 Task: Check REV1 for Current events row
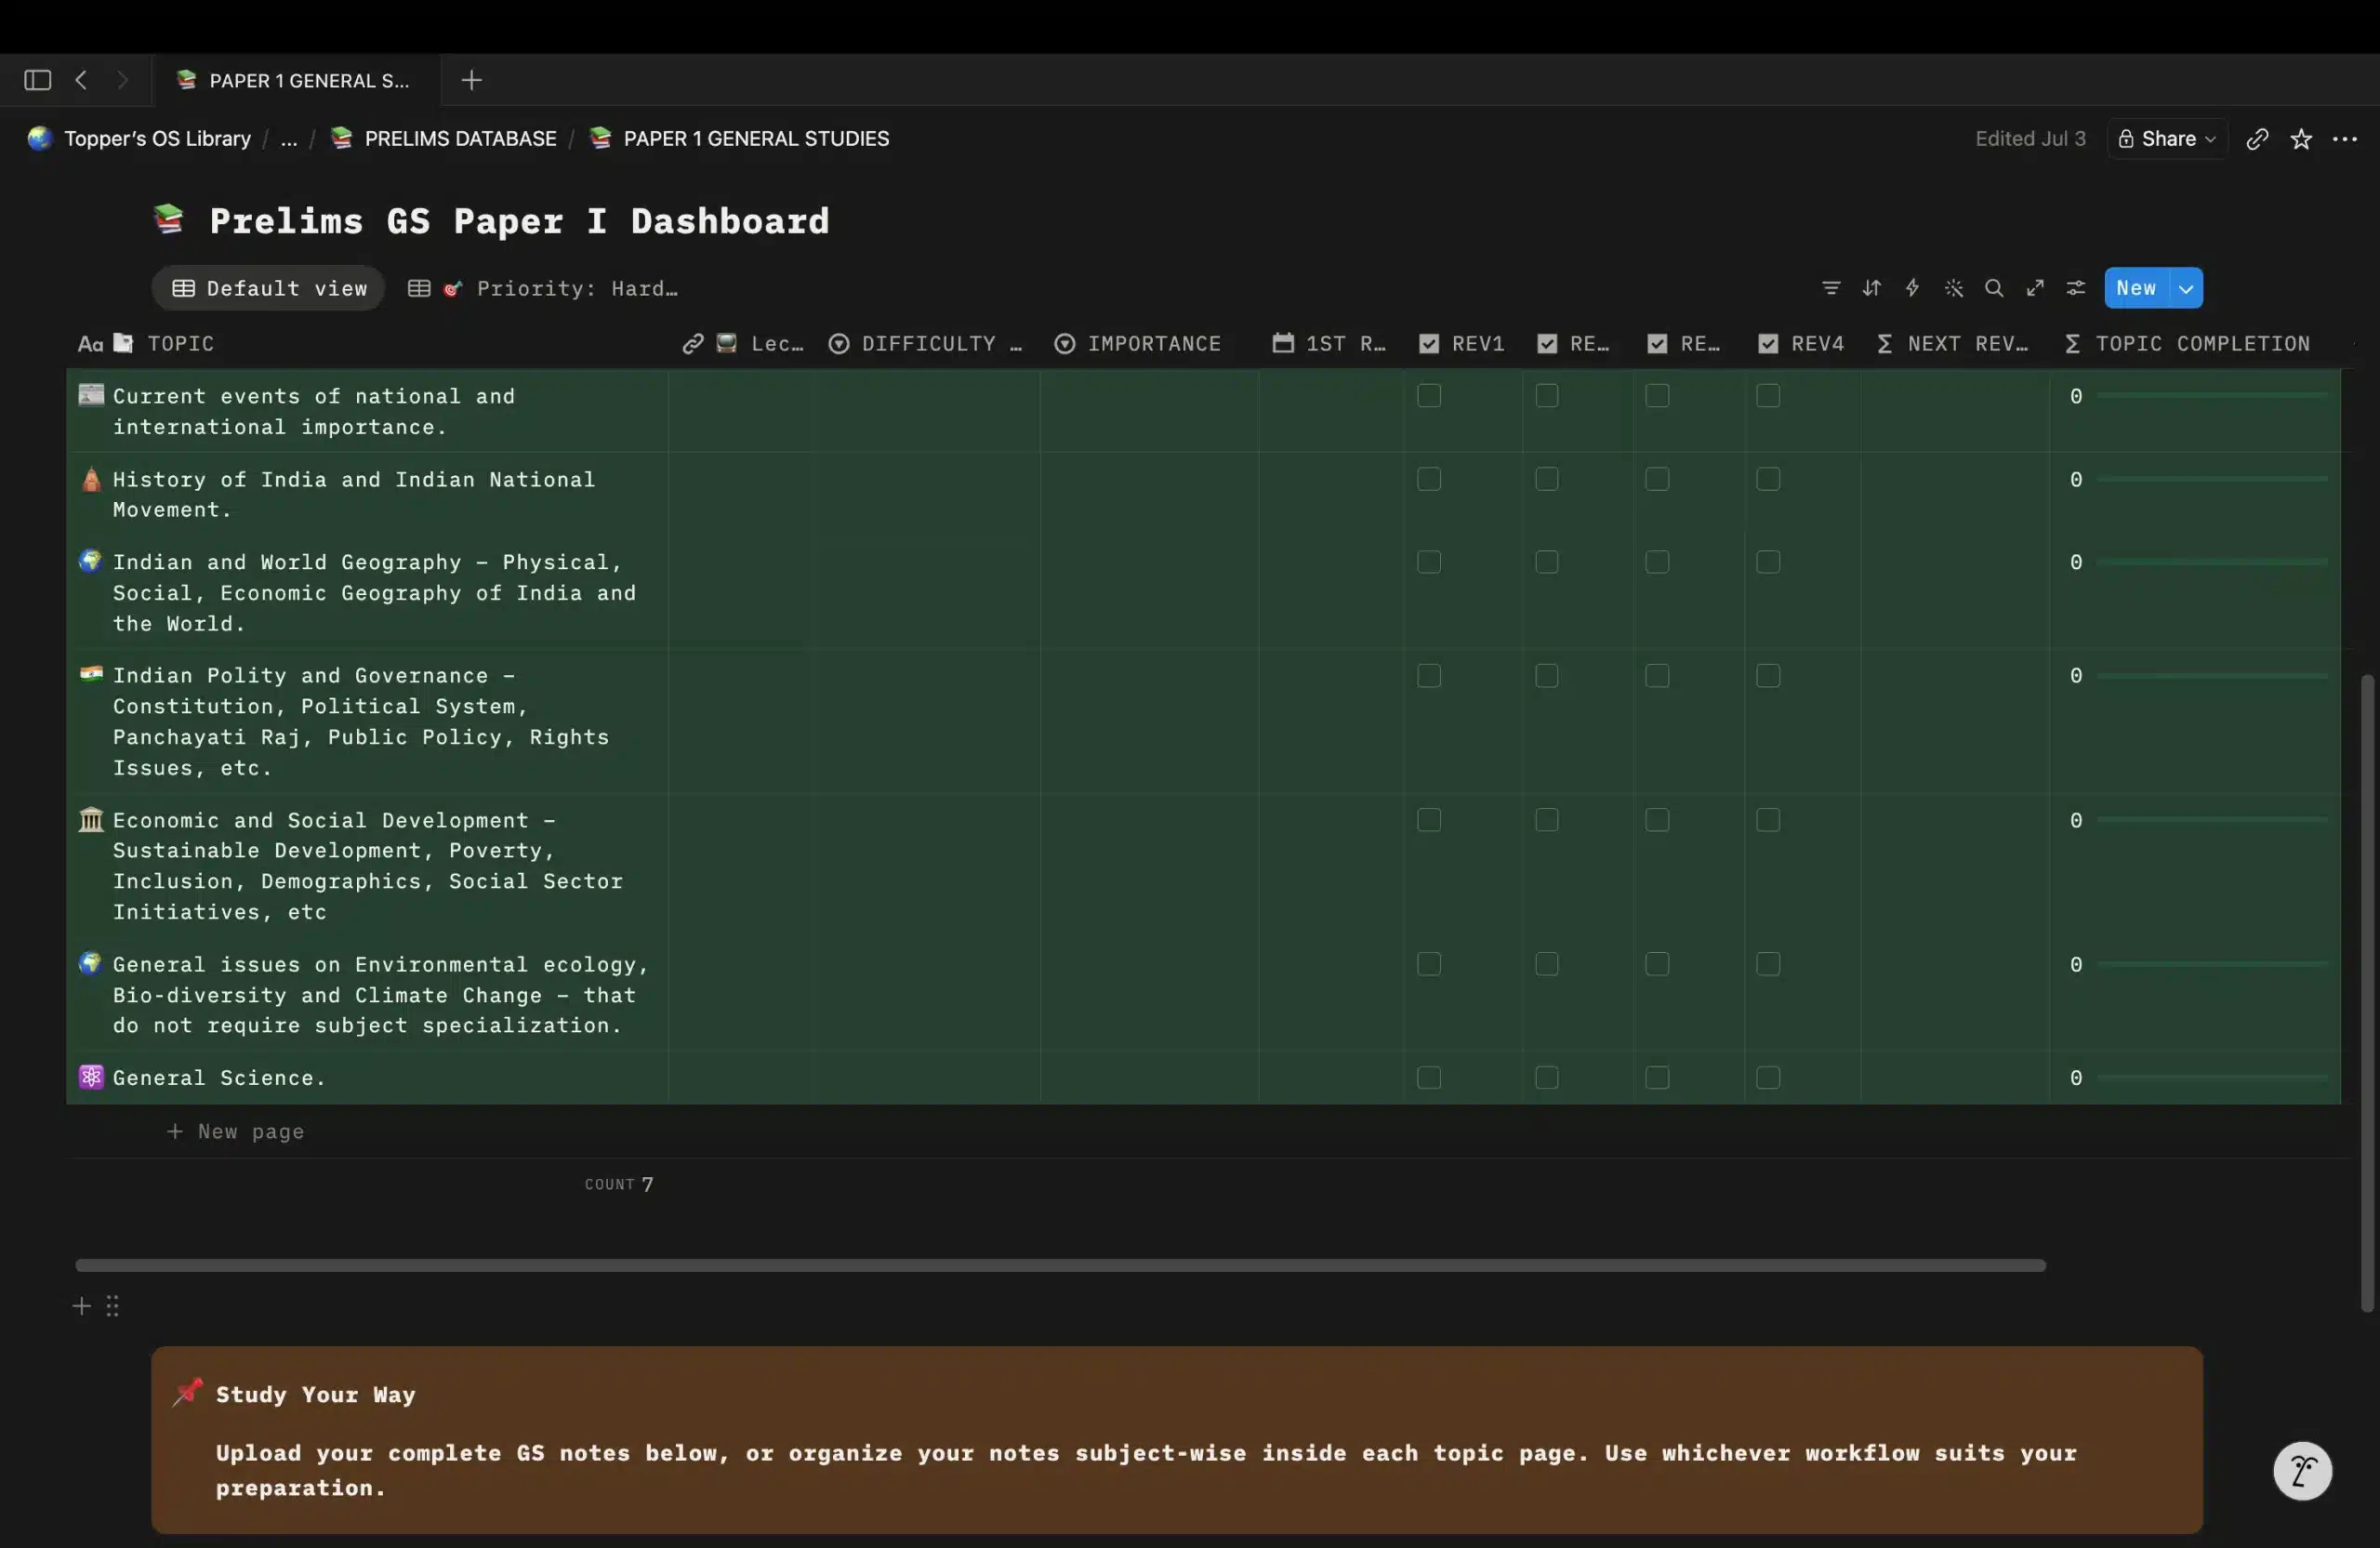1429,396
